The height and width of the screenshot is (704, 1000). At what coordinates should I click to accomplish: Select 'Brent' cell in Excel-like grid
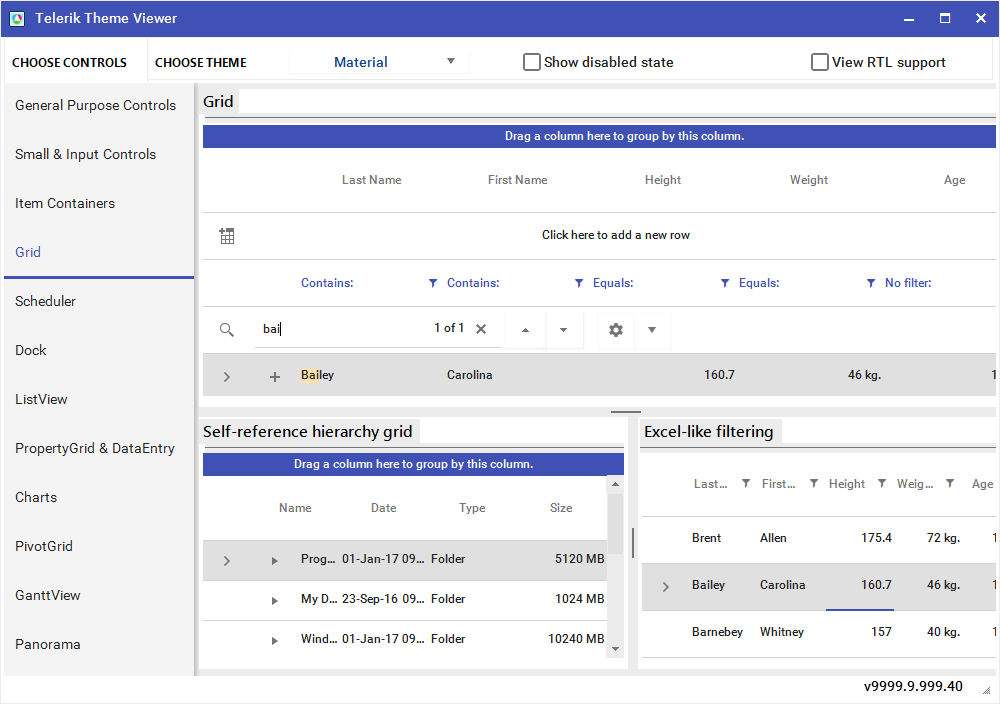point(706,538)
